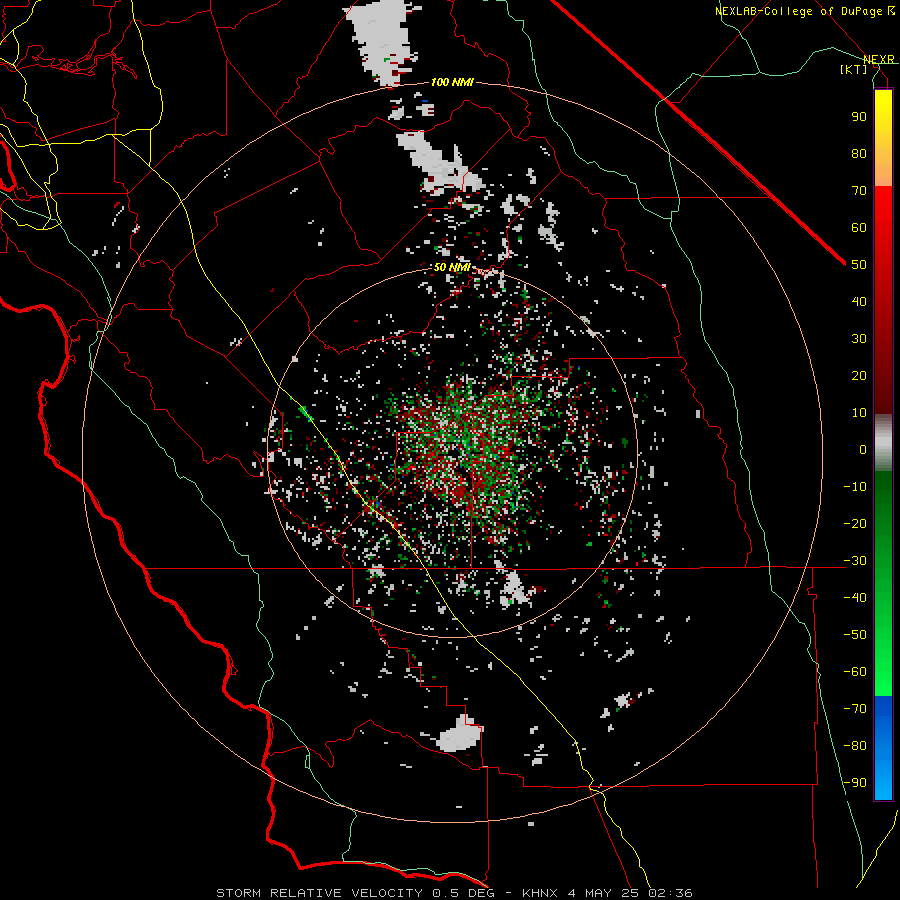Click the 'NEXLAB-College of DuPage' credit text
The image size is (900, 900).
(x=800, y=11)
